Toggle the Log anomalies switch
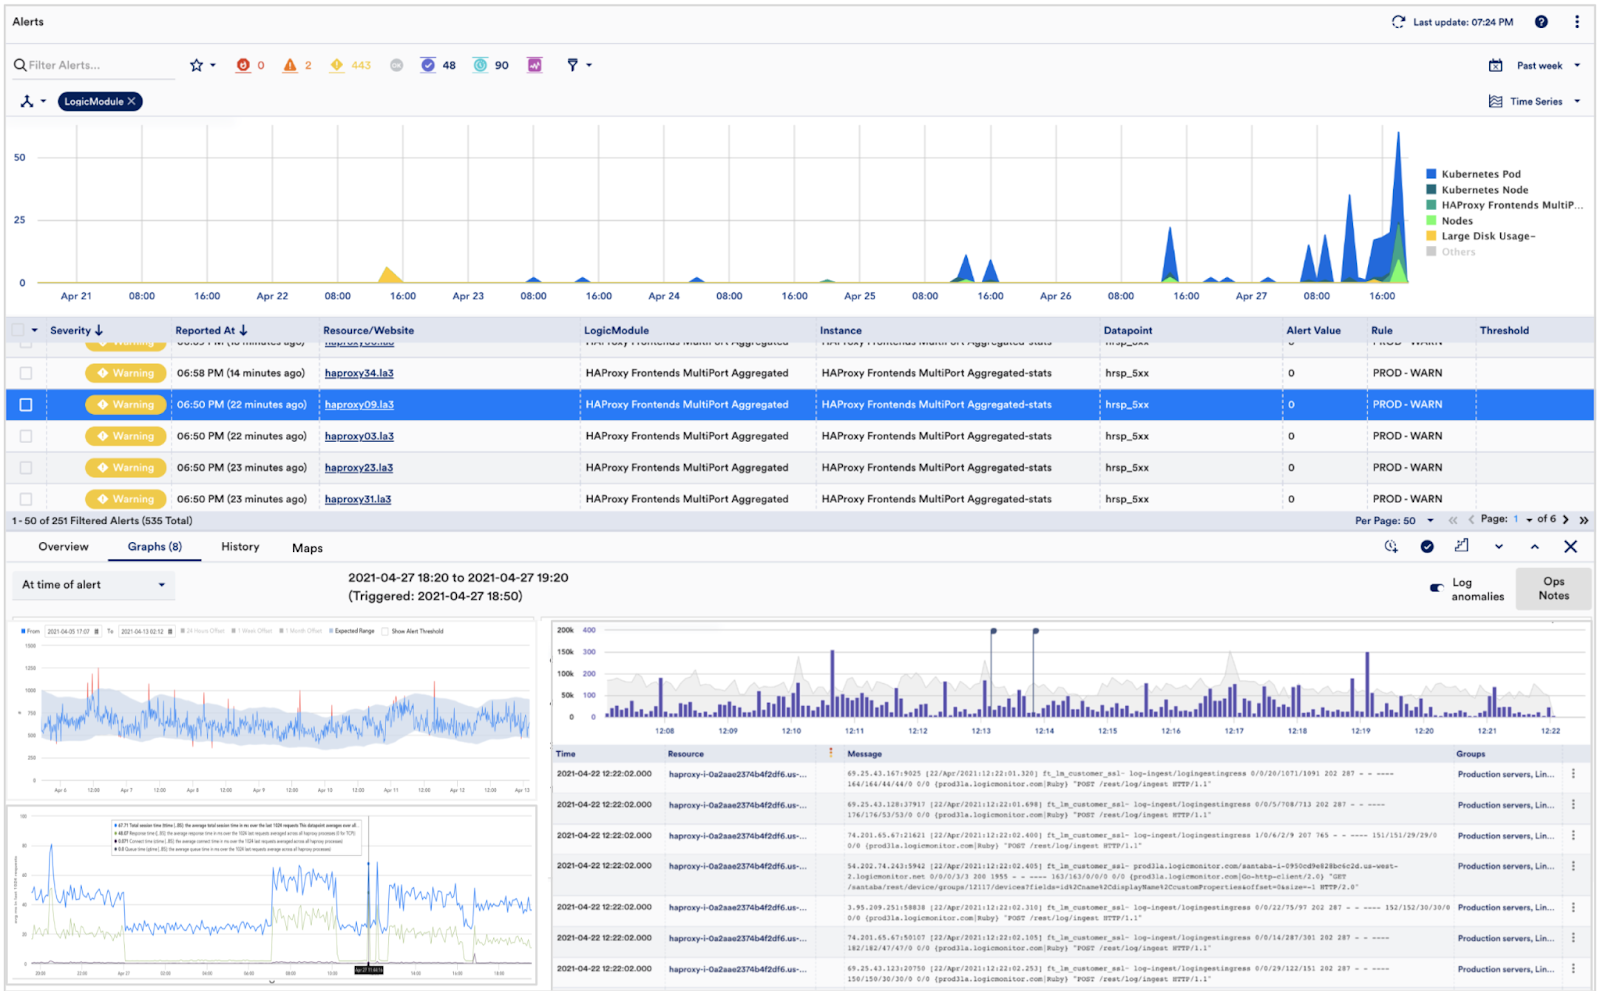The width and height of the screenshot is (1600, 991). [1437, 588]
